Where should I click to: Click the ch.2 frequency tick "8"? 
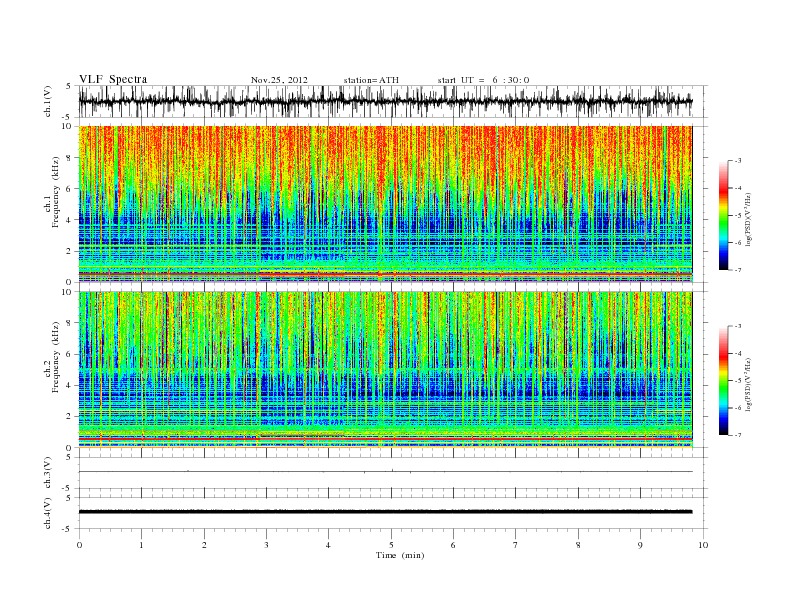[70, 323]
